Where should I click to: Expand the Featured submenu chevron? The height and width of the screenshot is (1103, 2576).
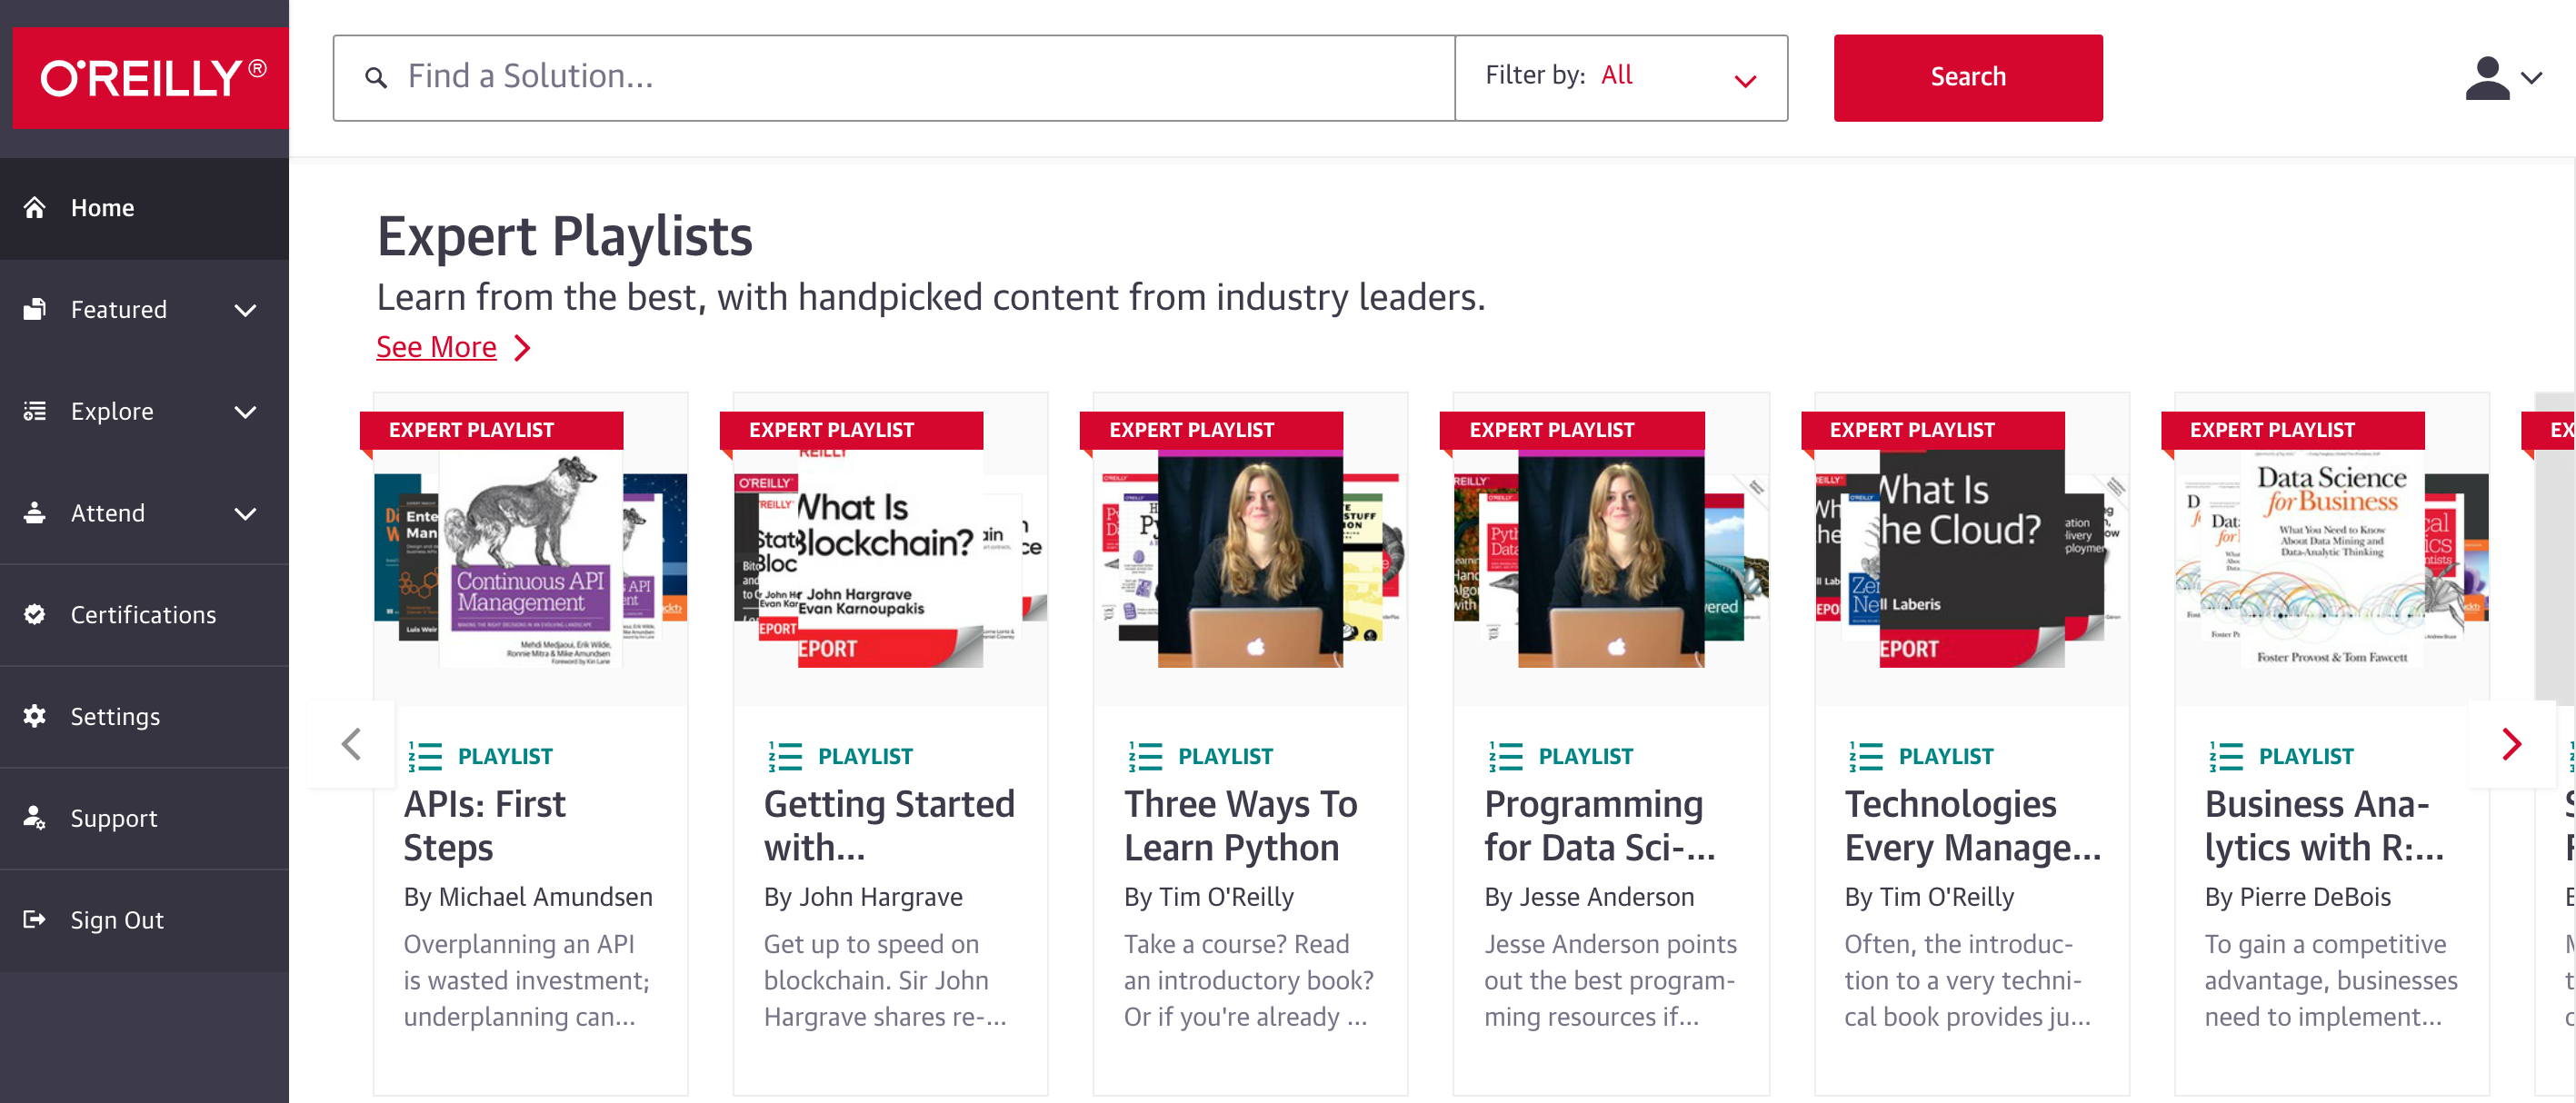245,310
